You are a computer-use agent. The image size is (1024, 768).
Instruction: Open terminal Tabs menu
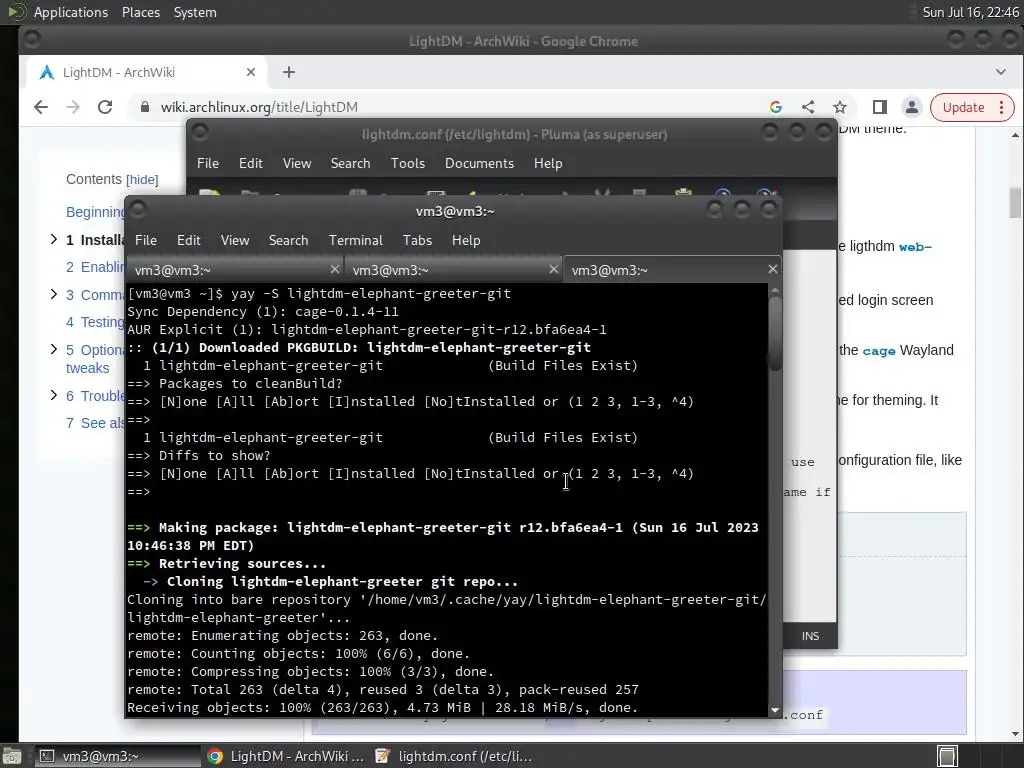click(417, 240)
